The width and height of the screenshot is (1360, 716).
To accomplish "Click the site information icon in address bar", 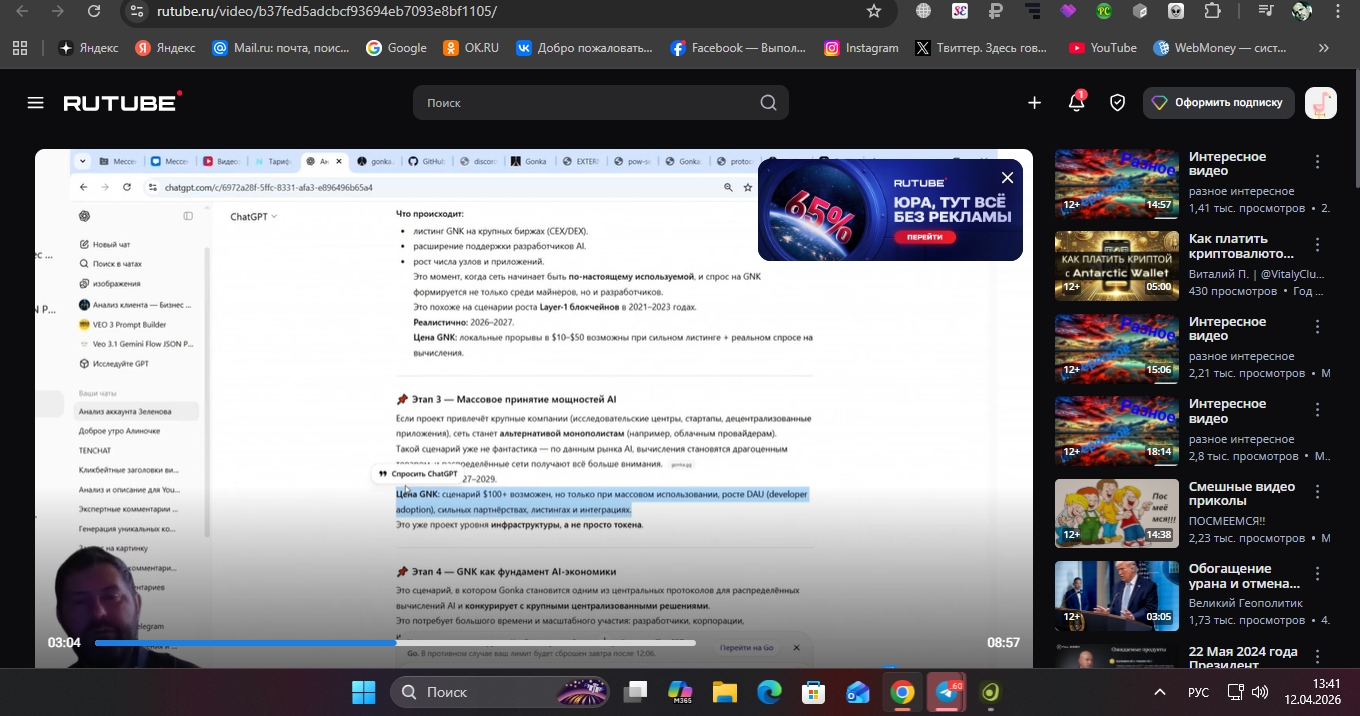I will click(137, 11).
